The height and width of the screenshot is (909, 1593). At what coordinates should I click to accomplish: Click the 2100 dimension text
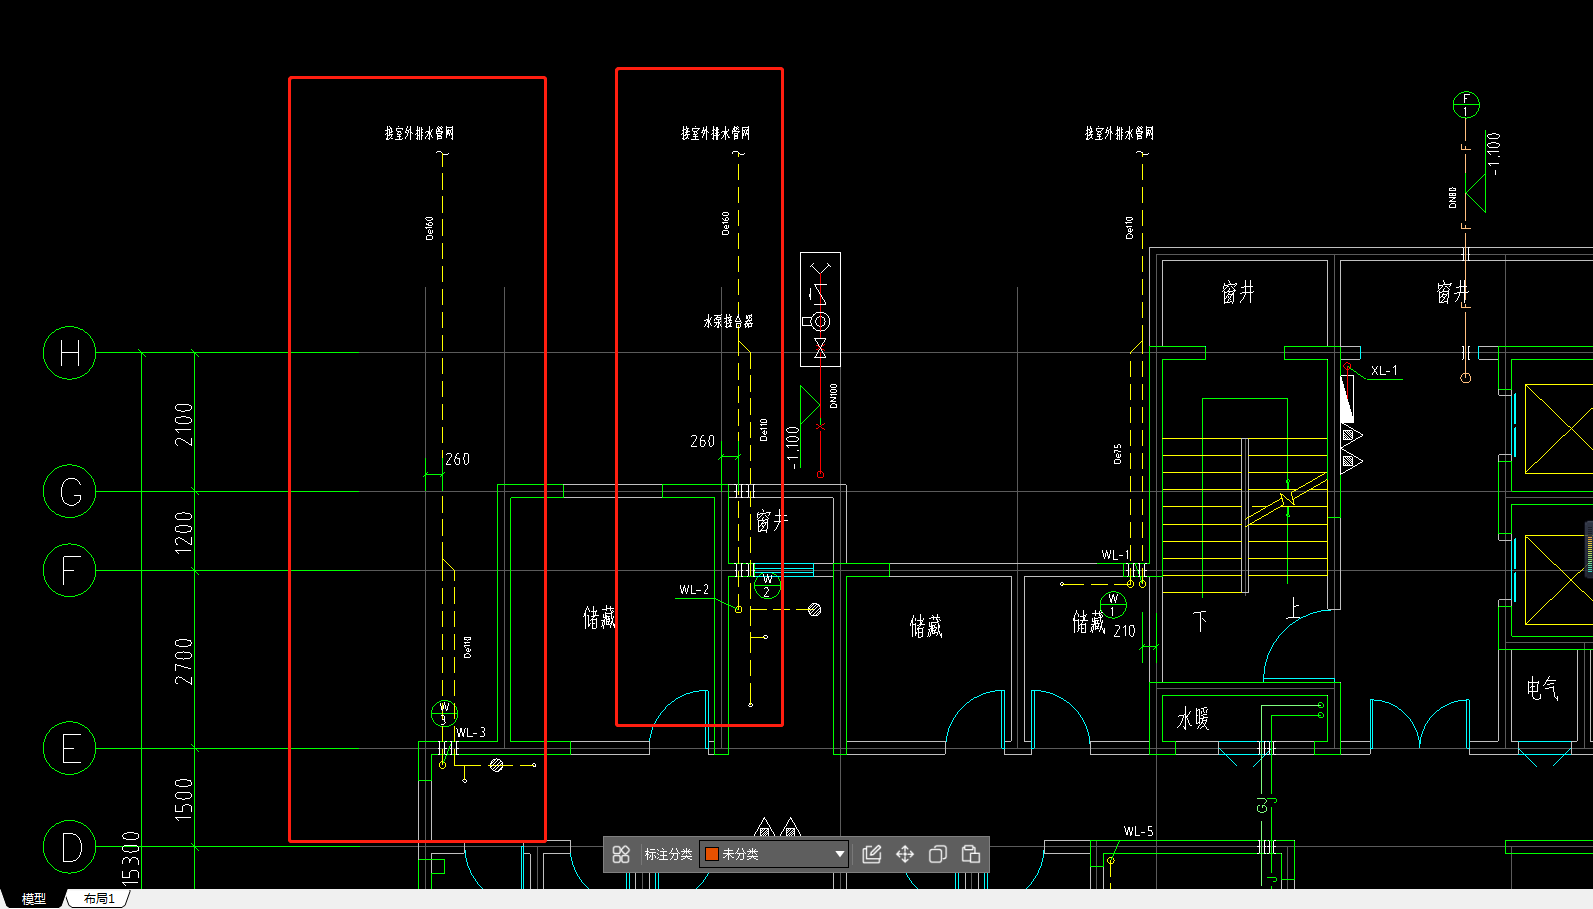tap(183, 424)
